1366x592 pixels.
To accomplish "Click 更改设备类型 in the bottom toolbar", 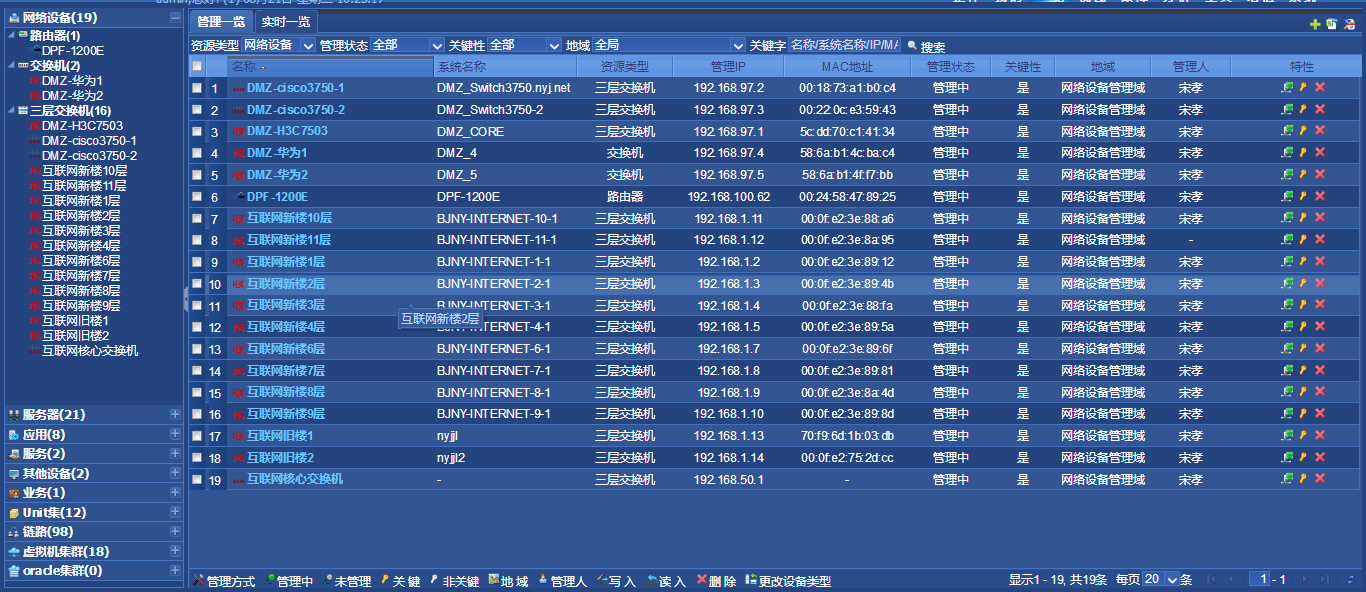I will pos(788,581).
